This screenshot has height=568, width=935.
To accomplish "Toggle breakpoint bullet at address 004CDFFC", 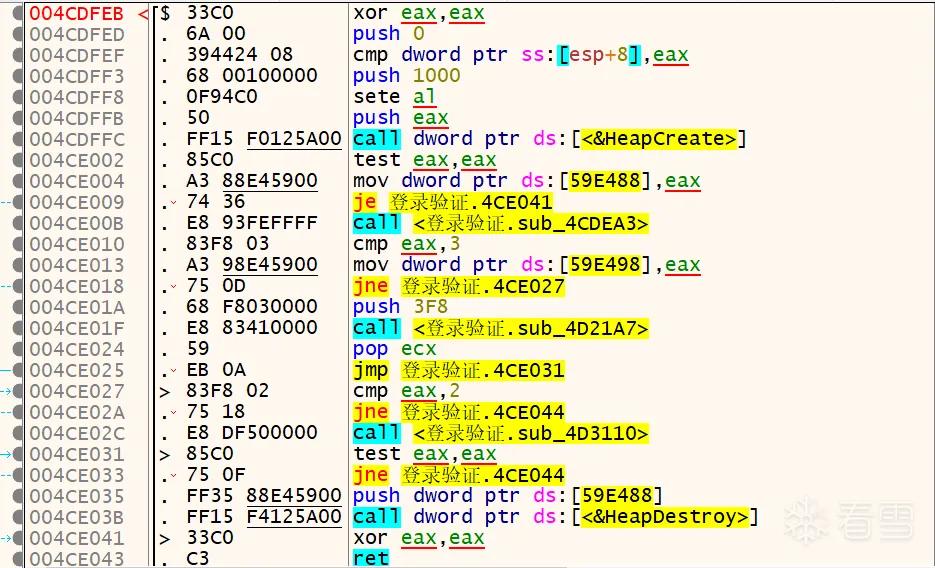I will 18,139.
